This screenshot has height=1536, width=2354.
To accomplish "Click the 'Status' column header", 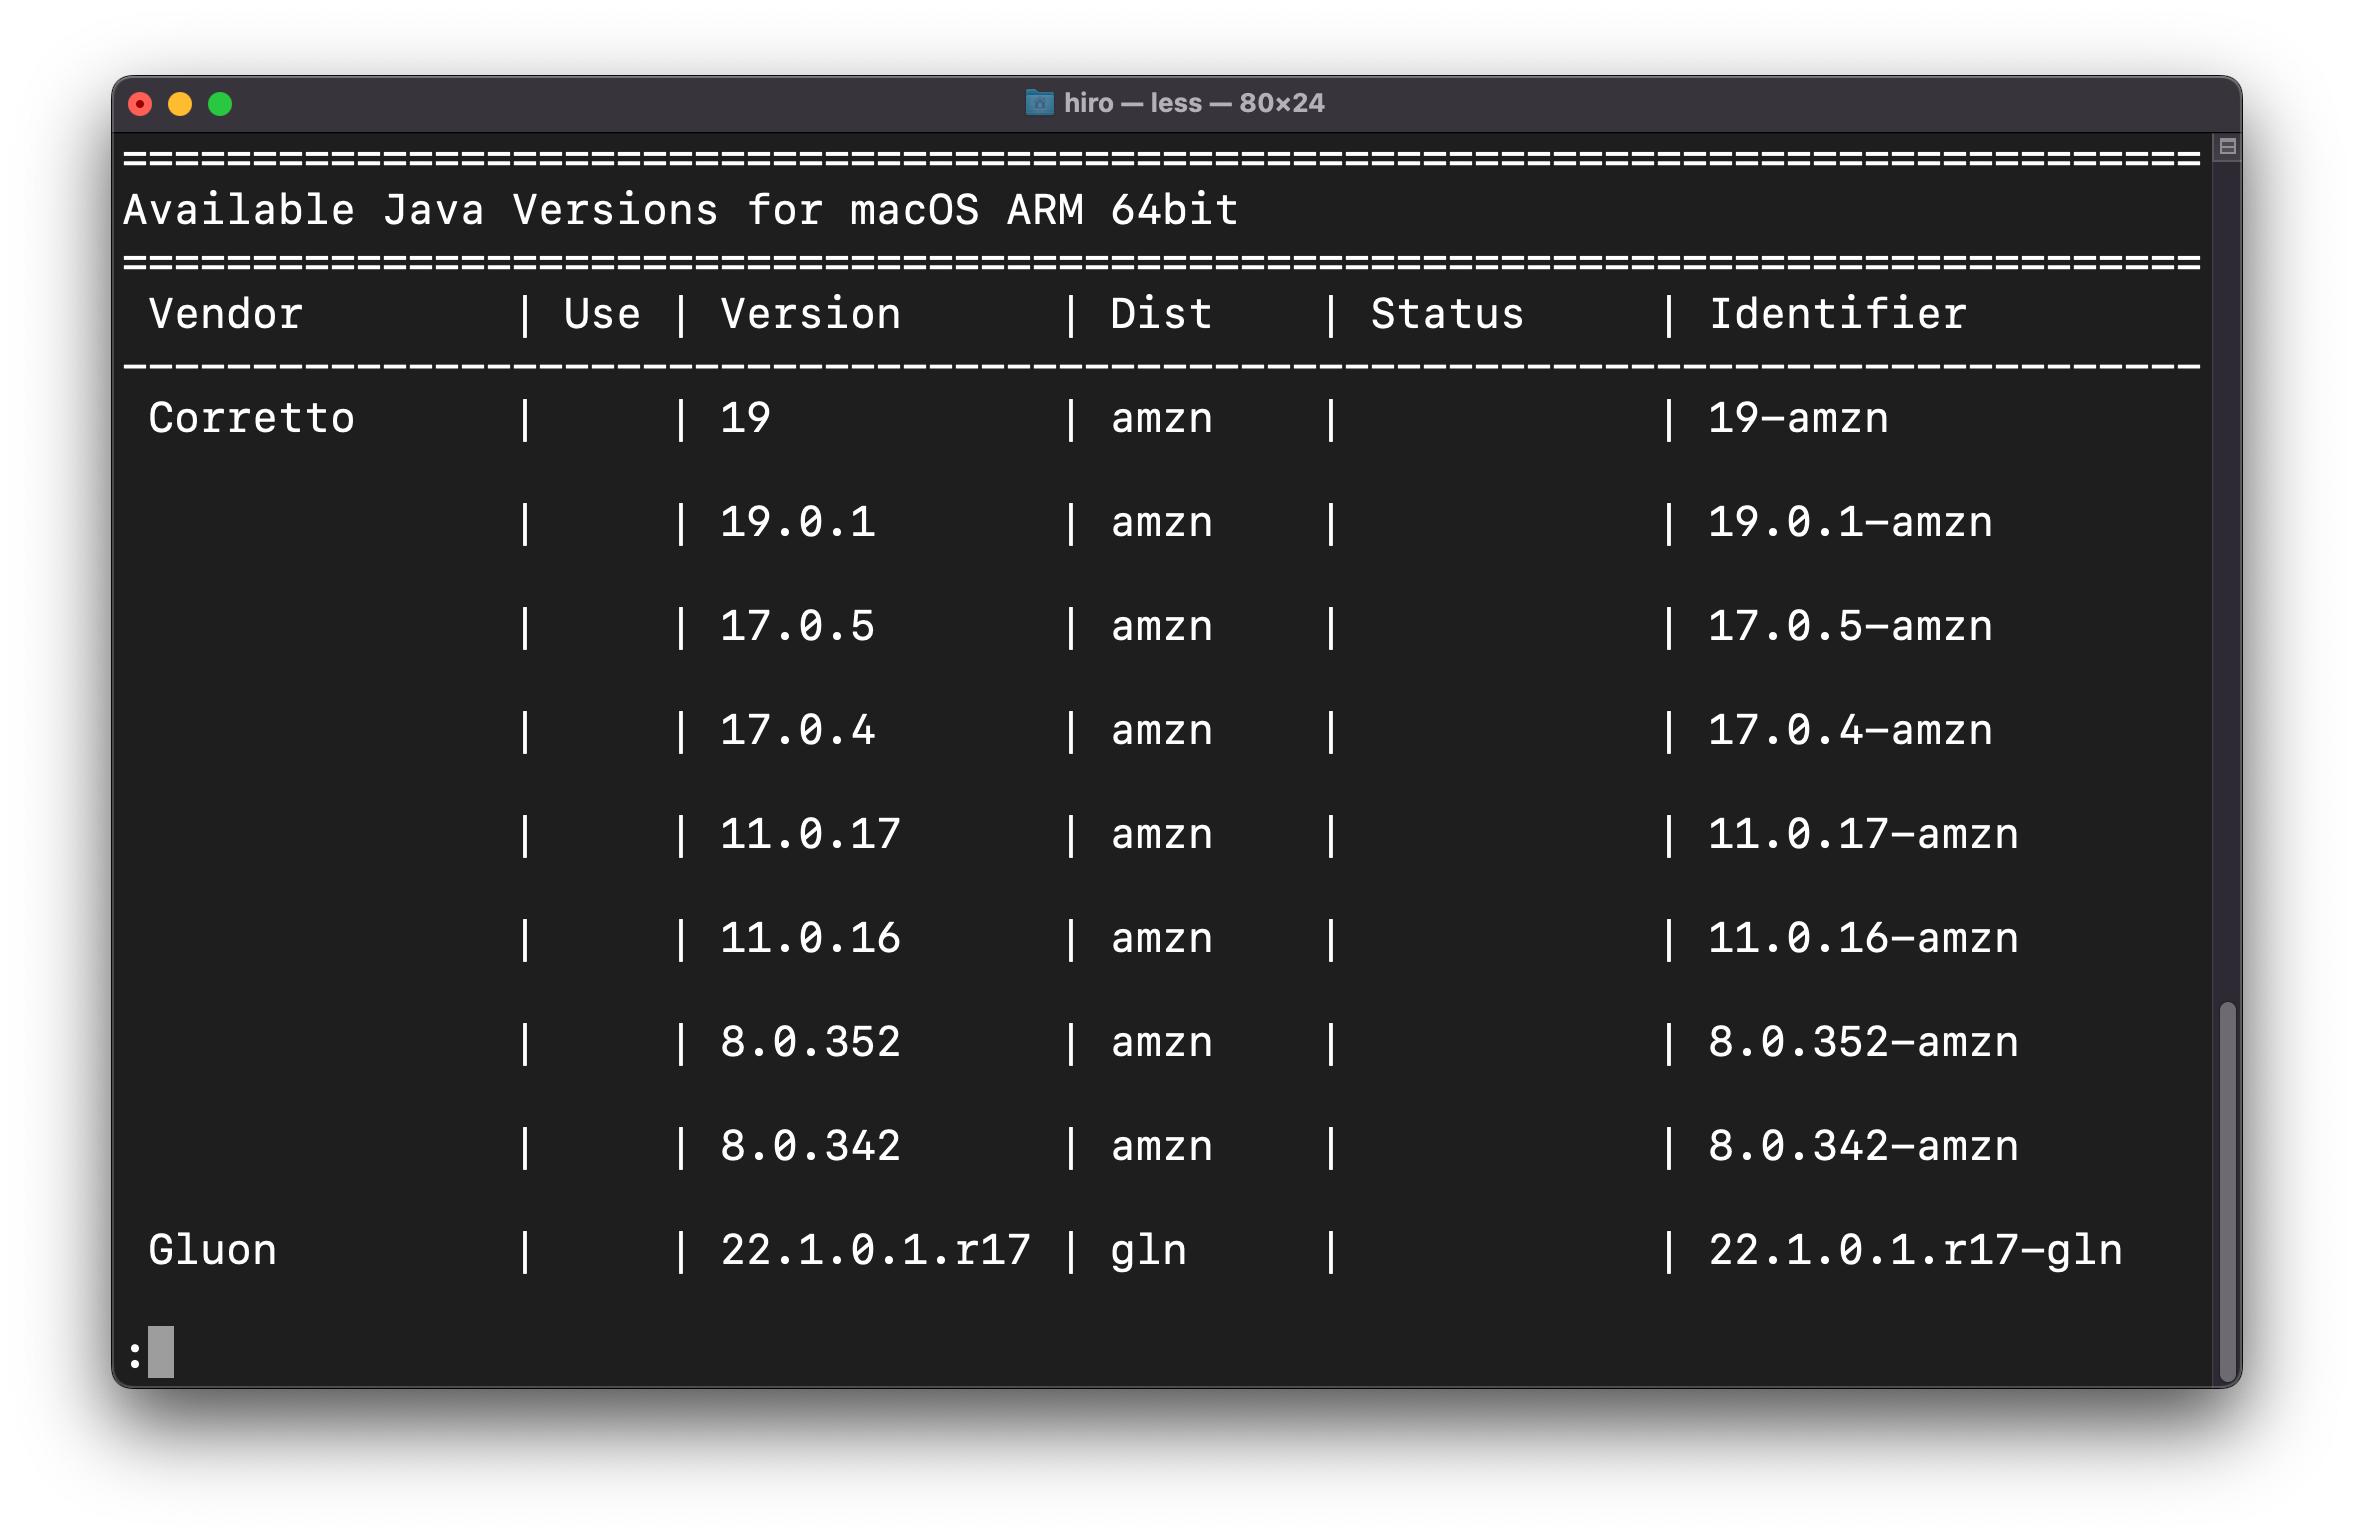I will click(x=1447, y=314).
